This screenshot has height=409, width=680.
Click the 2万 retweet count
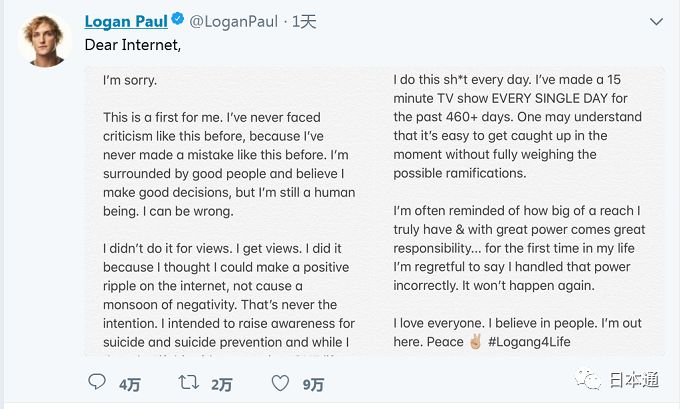220,382
